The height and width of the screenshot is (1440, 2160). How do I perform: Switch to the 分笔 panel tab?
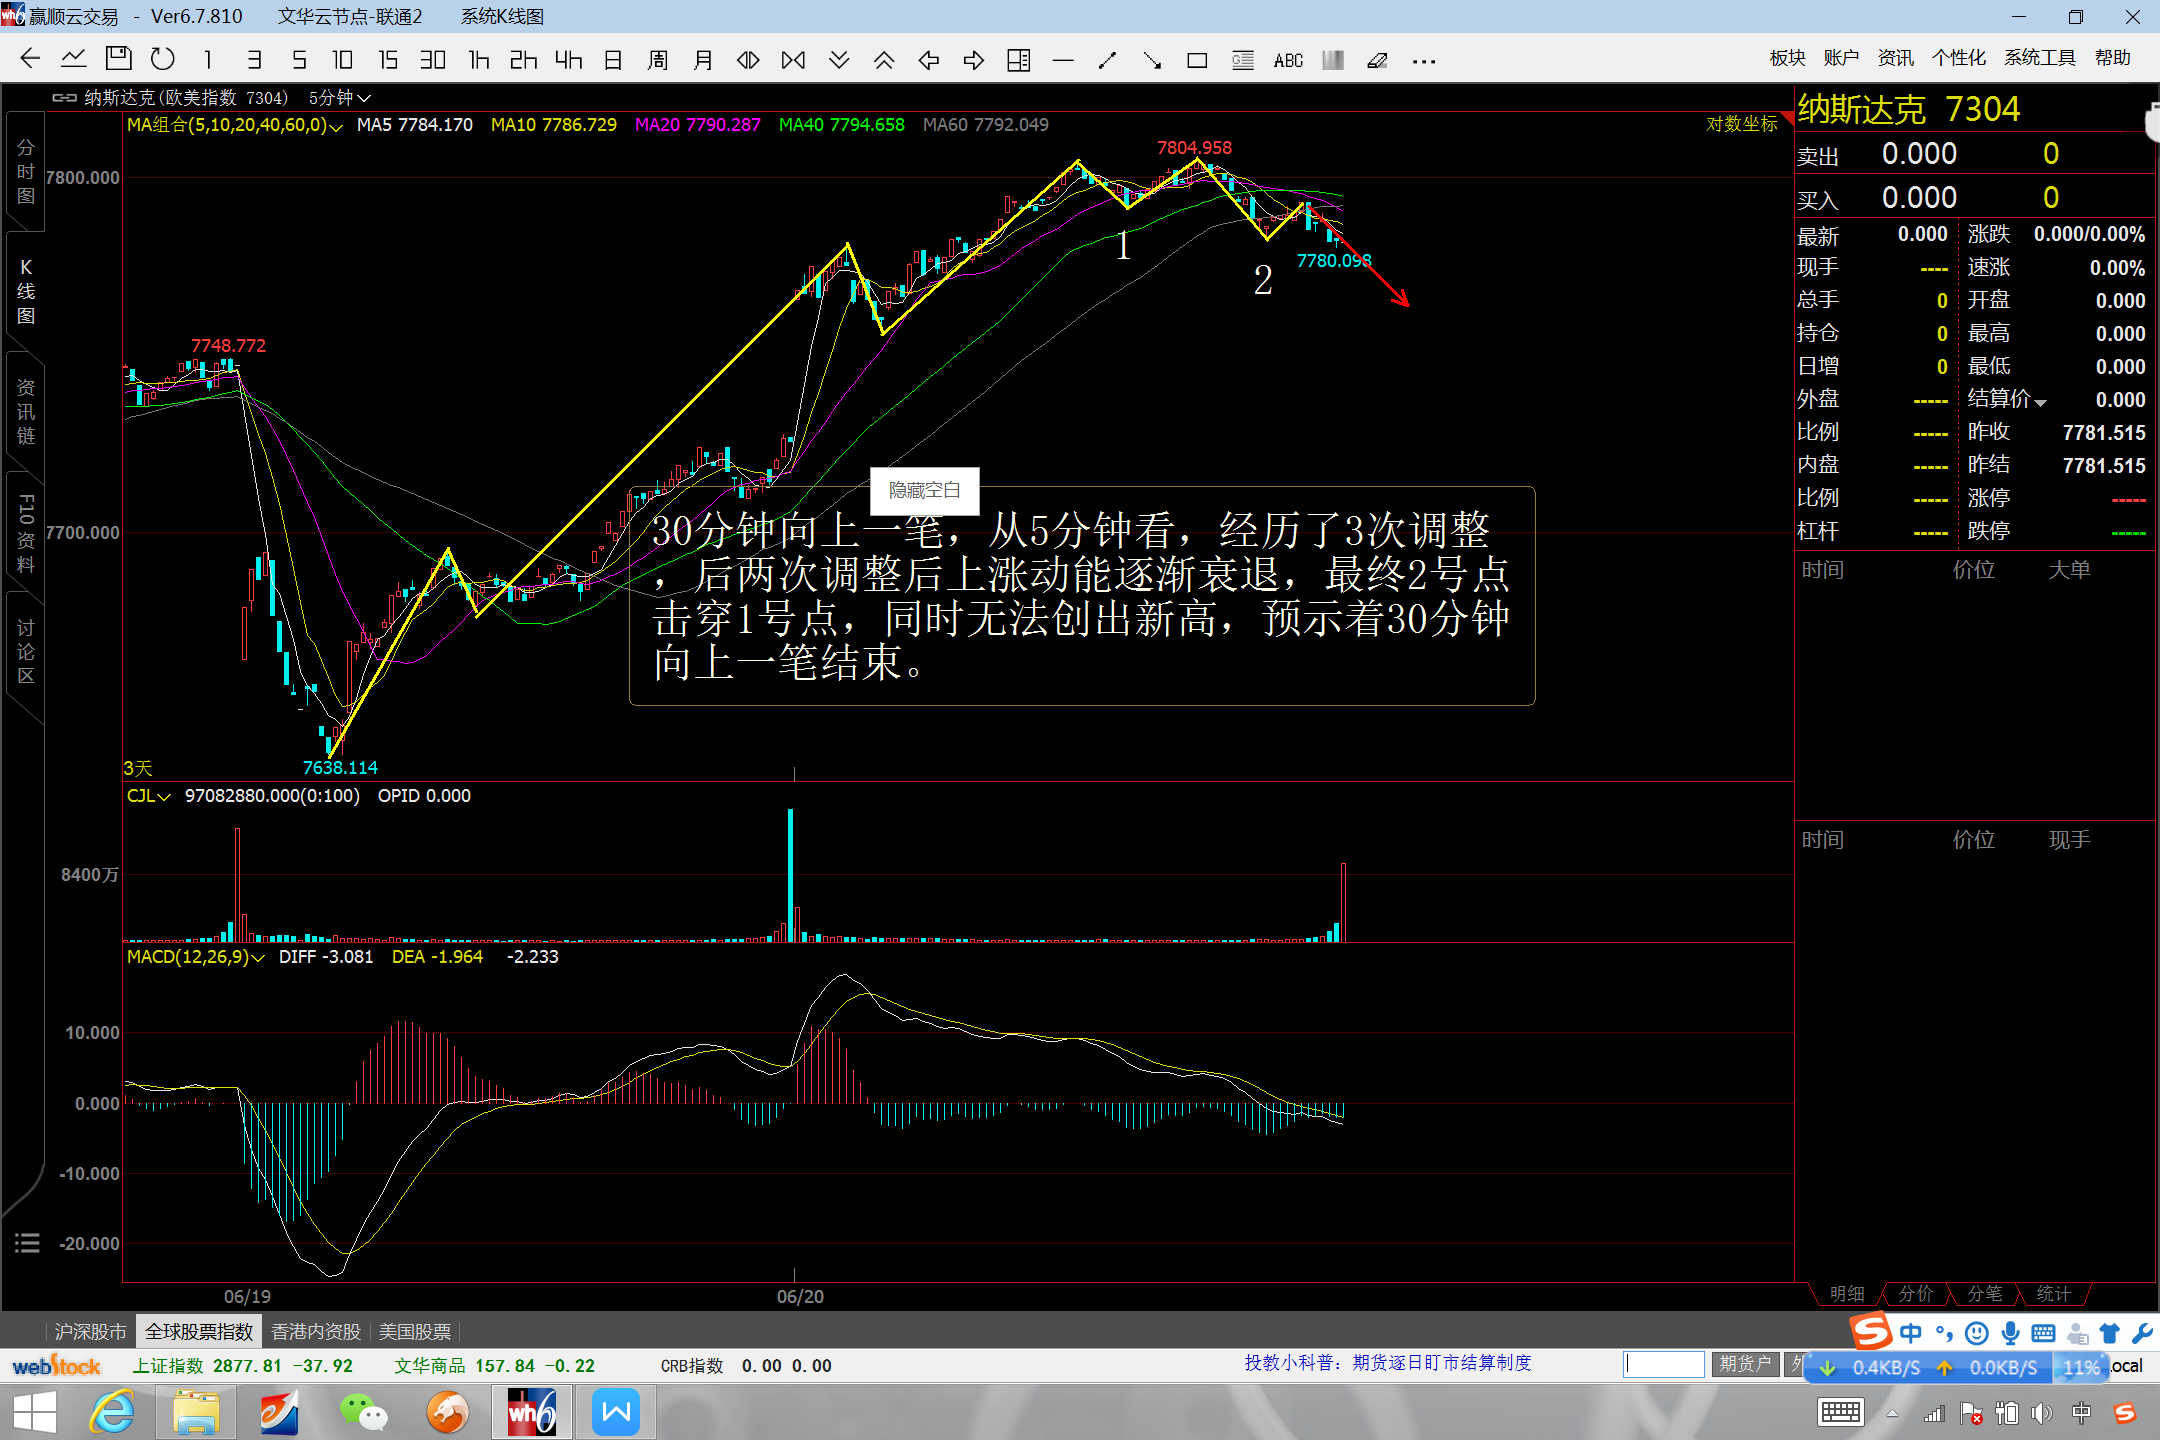tap(1985, 1294)
